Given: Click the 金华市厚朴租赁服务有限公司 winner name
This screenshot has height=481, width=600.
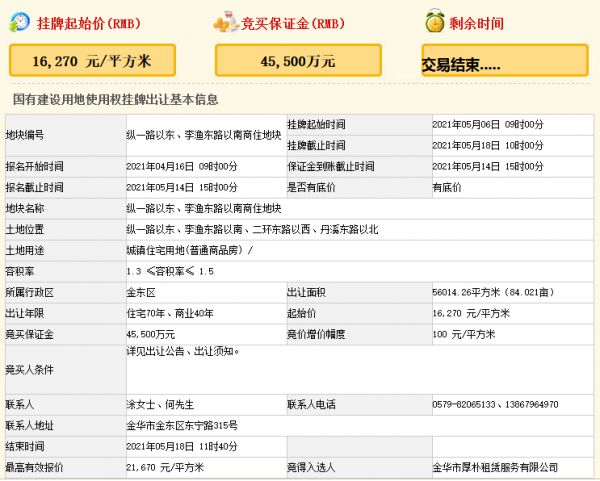Looking at the screenshot, I should pyautogui.click(x=495, y=468).
